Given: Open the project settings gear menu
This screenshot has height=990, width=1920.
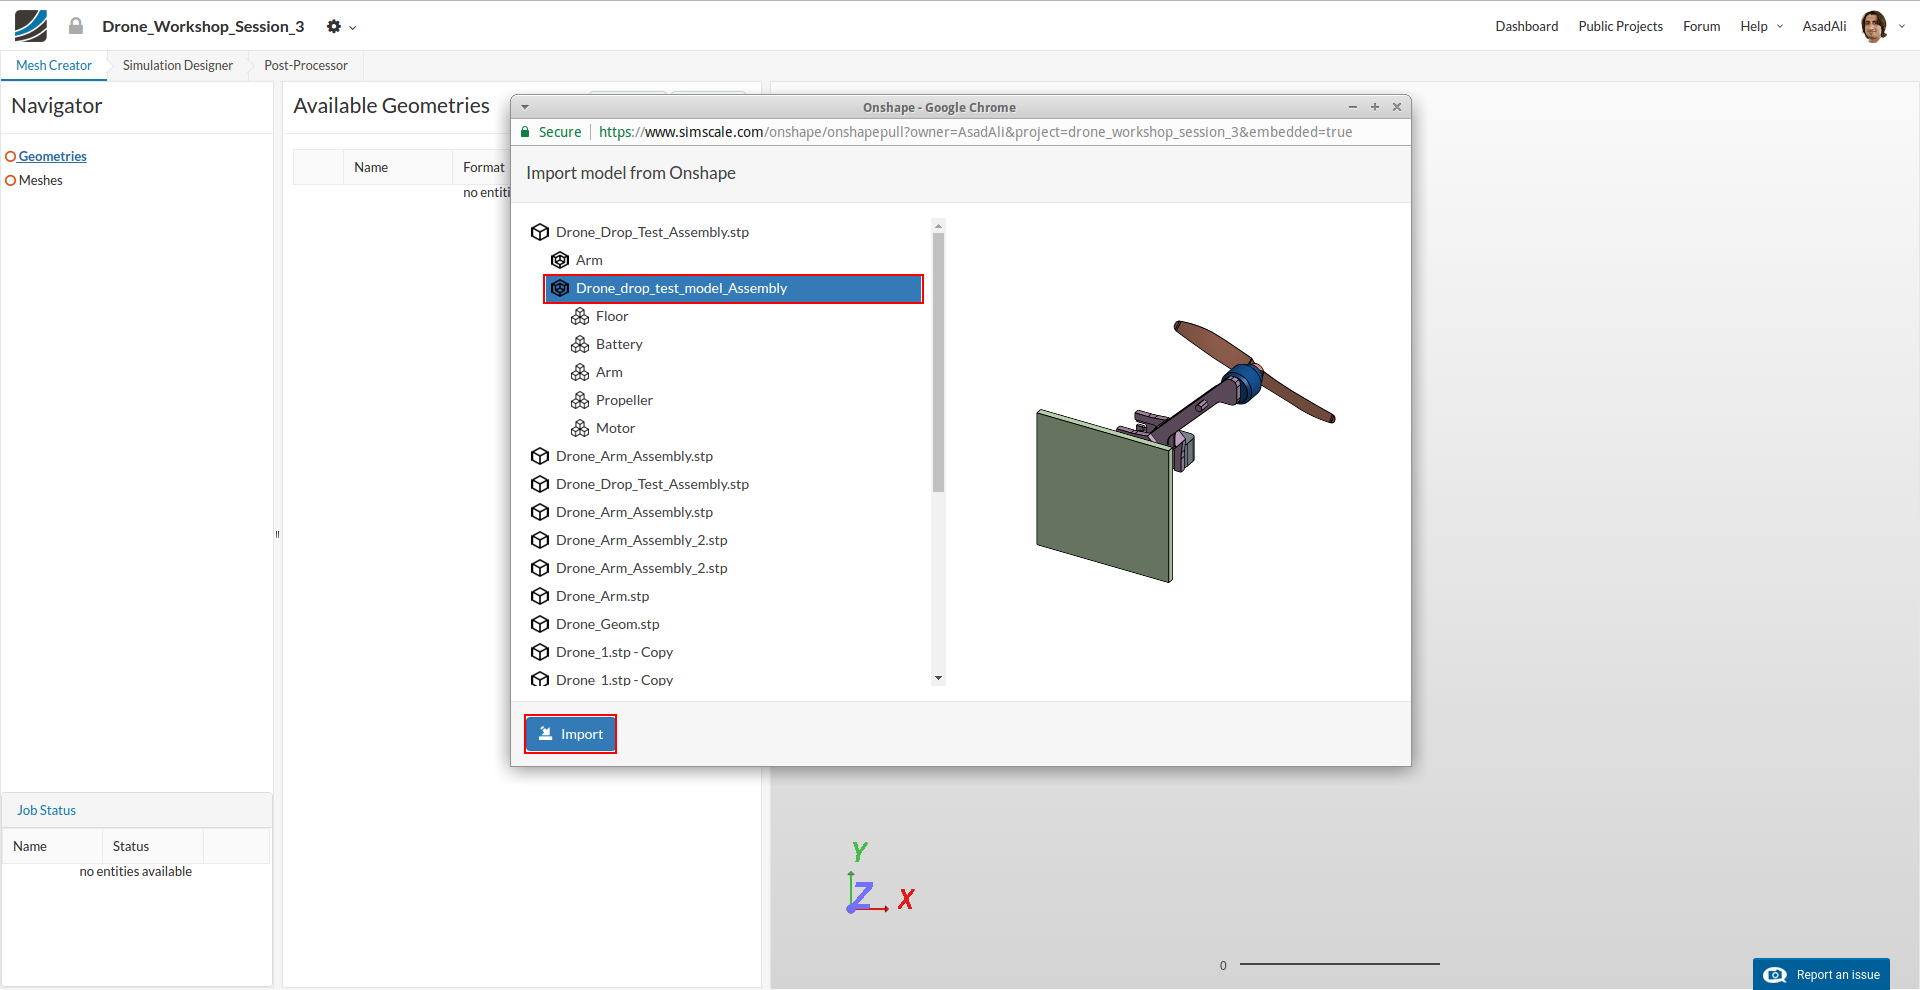Looking at the screenshot, I should [x=341, y=27].
